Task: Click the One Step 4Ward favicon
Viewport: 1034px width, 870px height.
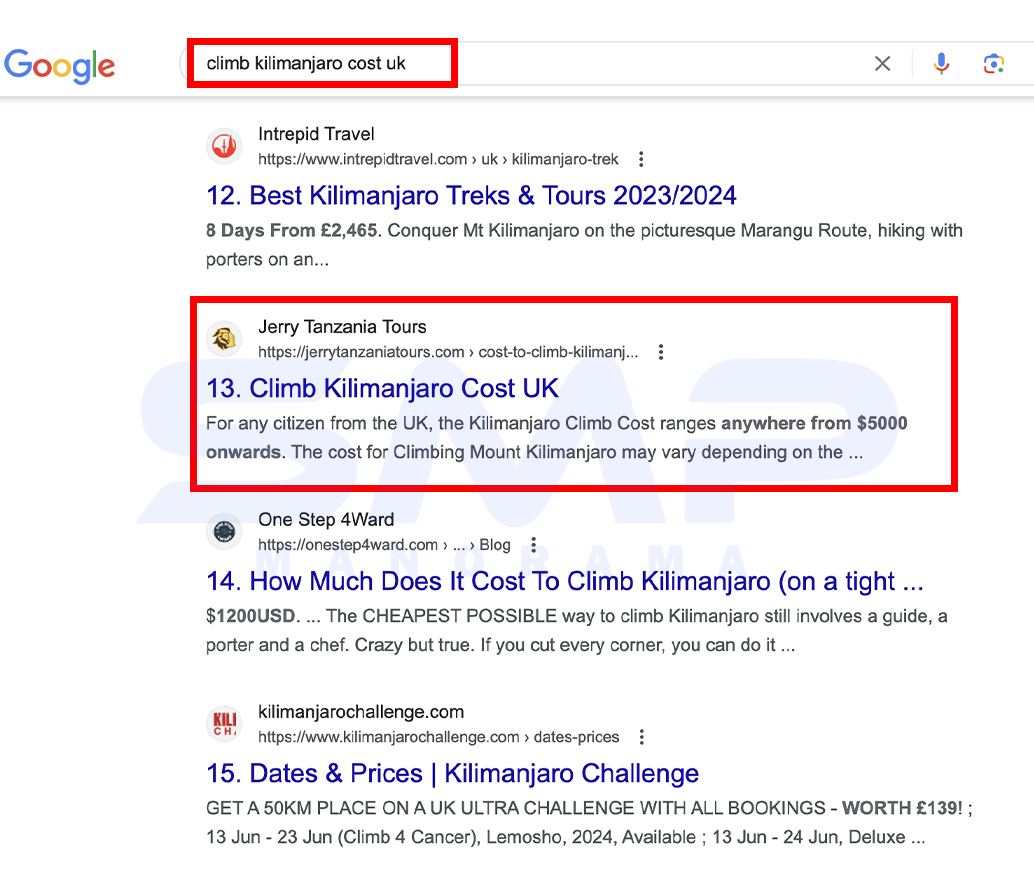Action: (224, 531)
